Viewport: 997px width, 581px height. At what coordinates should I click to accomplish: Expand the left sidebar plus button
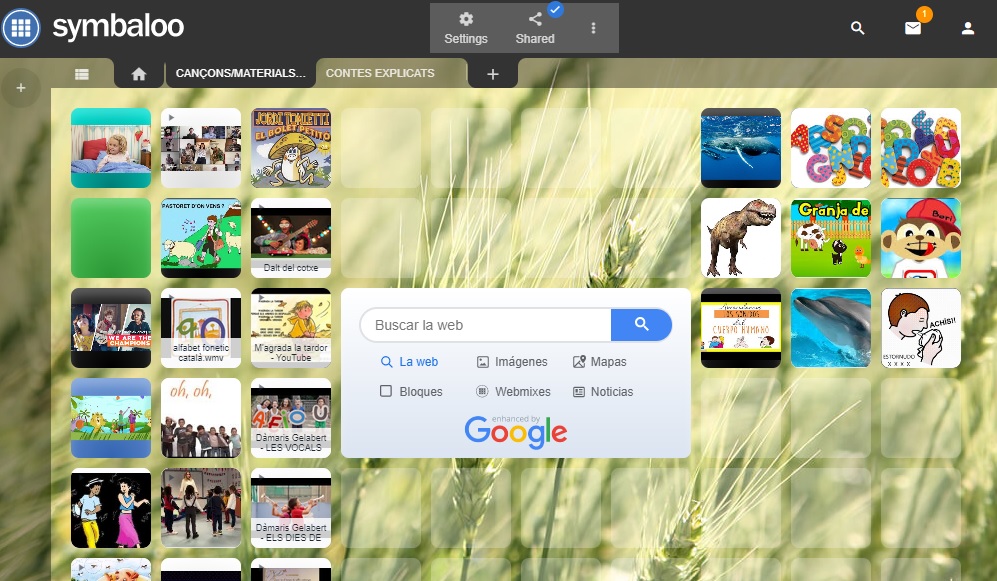pos(21,89)
